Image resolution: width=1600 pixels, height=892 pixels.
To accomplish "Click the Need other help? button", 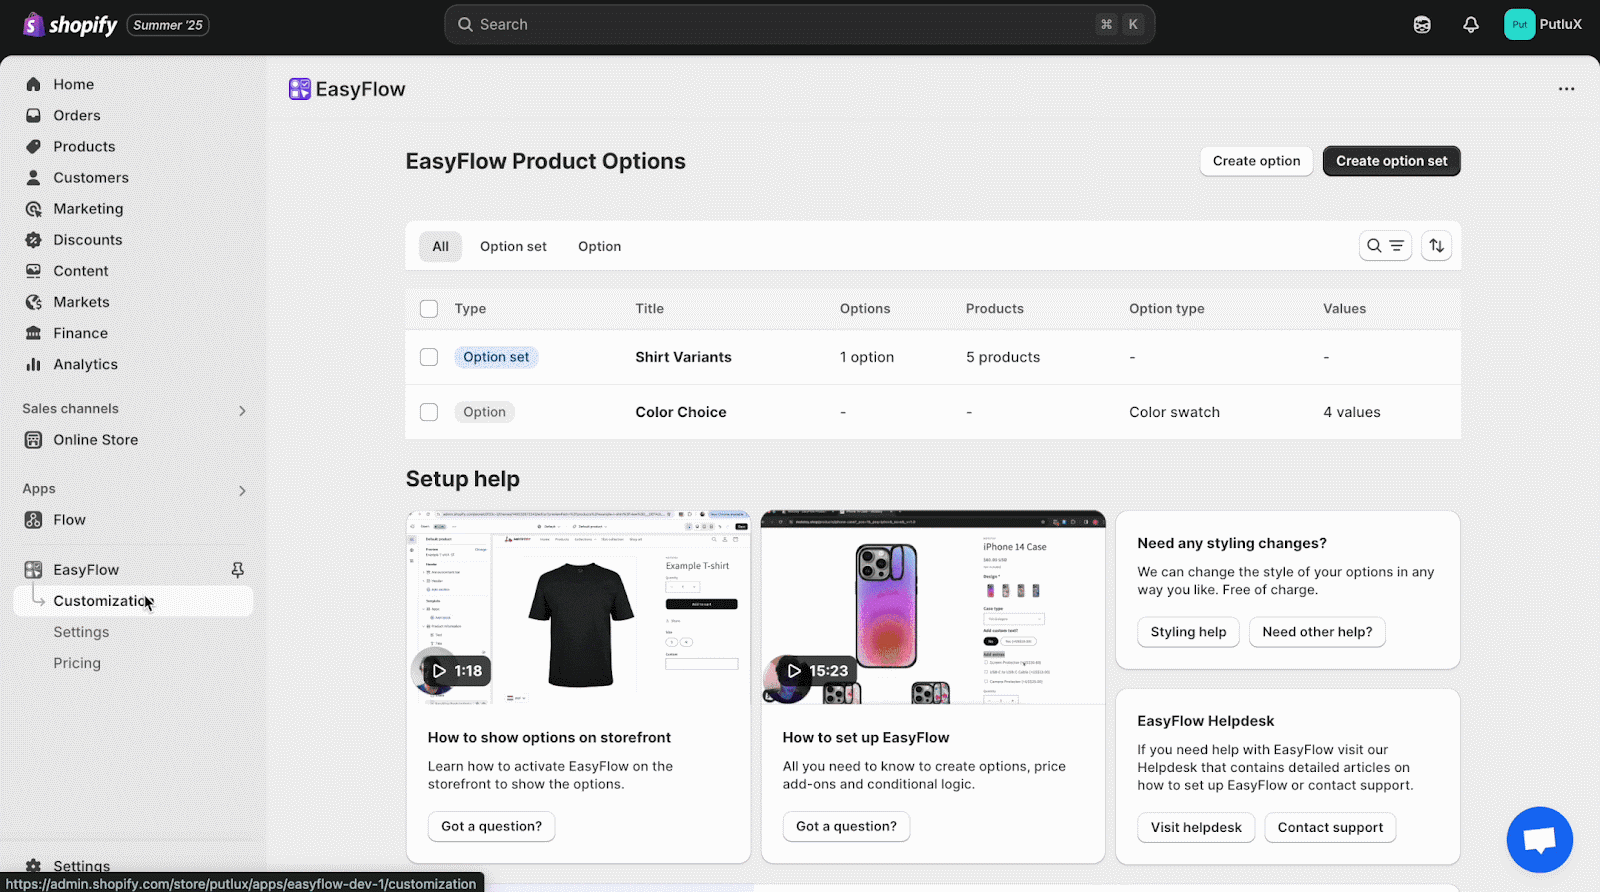I will click(1317, 632).
